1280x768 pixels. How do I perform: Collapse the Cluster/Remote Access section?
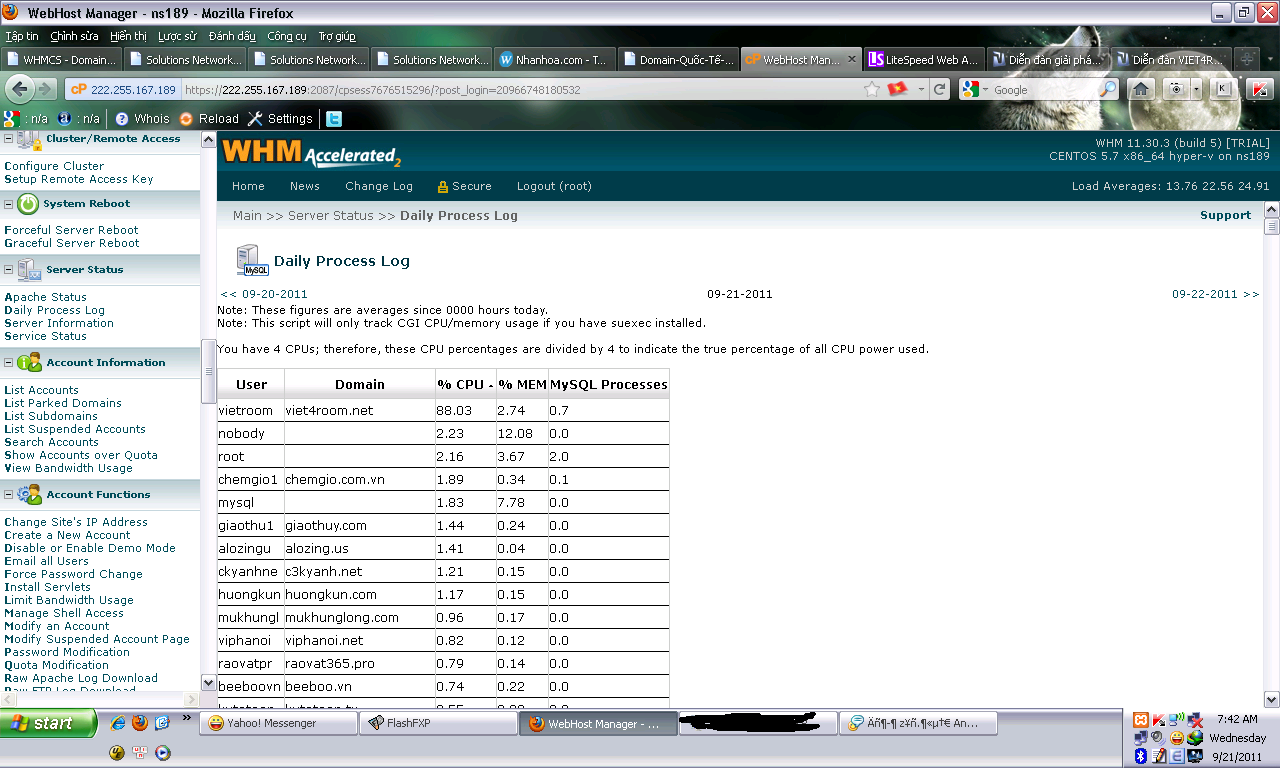[x=9, y=139]
